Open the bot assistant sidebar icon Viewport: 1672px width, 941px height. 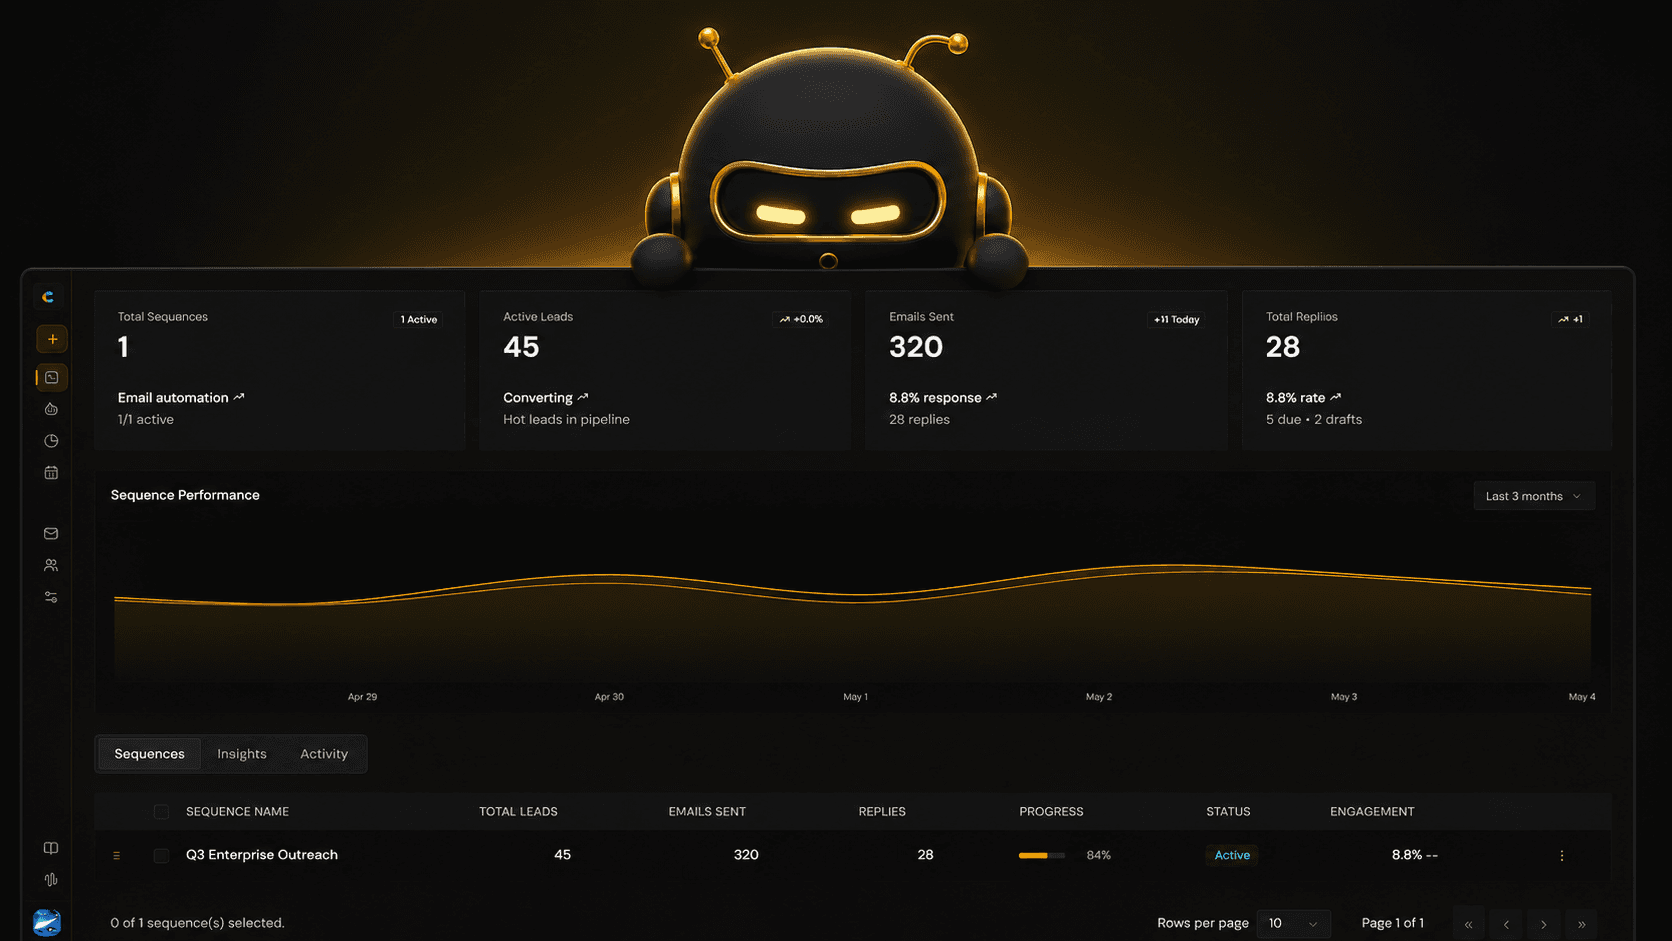(51, 409)
